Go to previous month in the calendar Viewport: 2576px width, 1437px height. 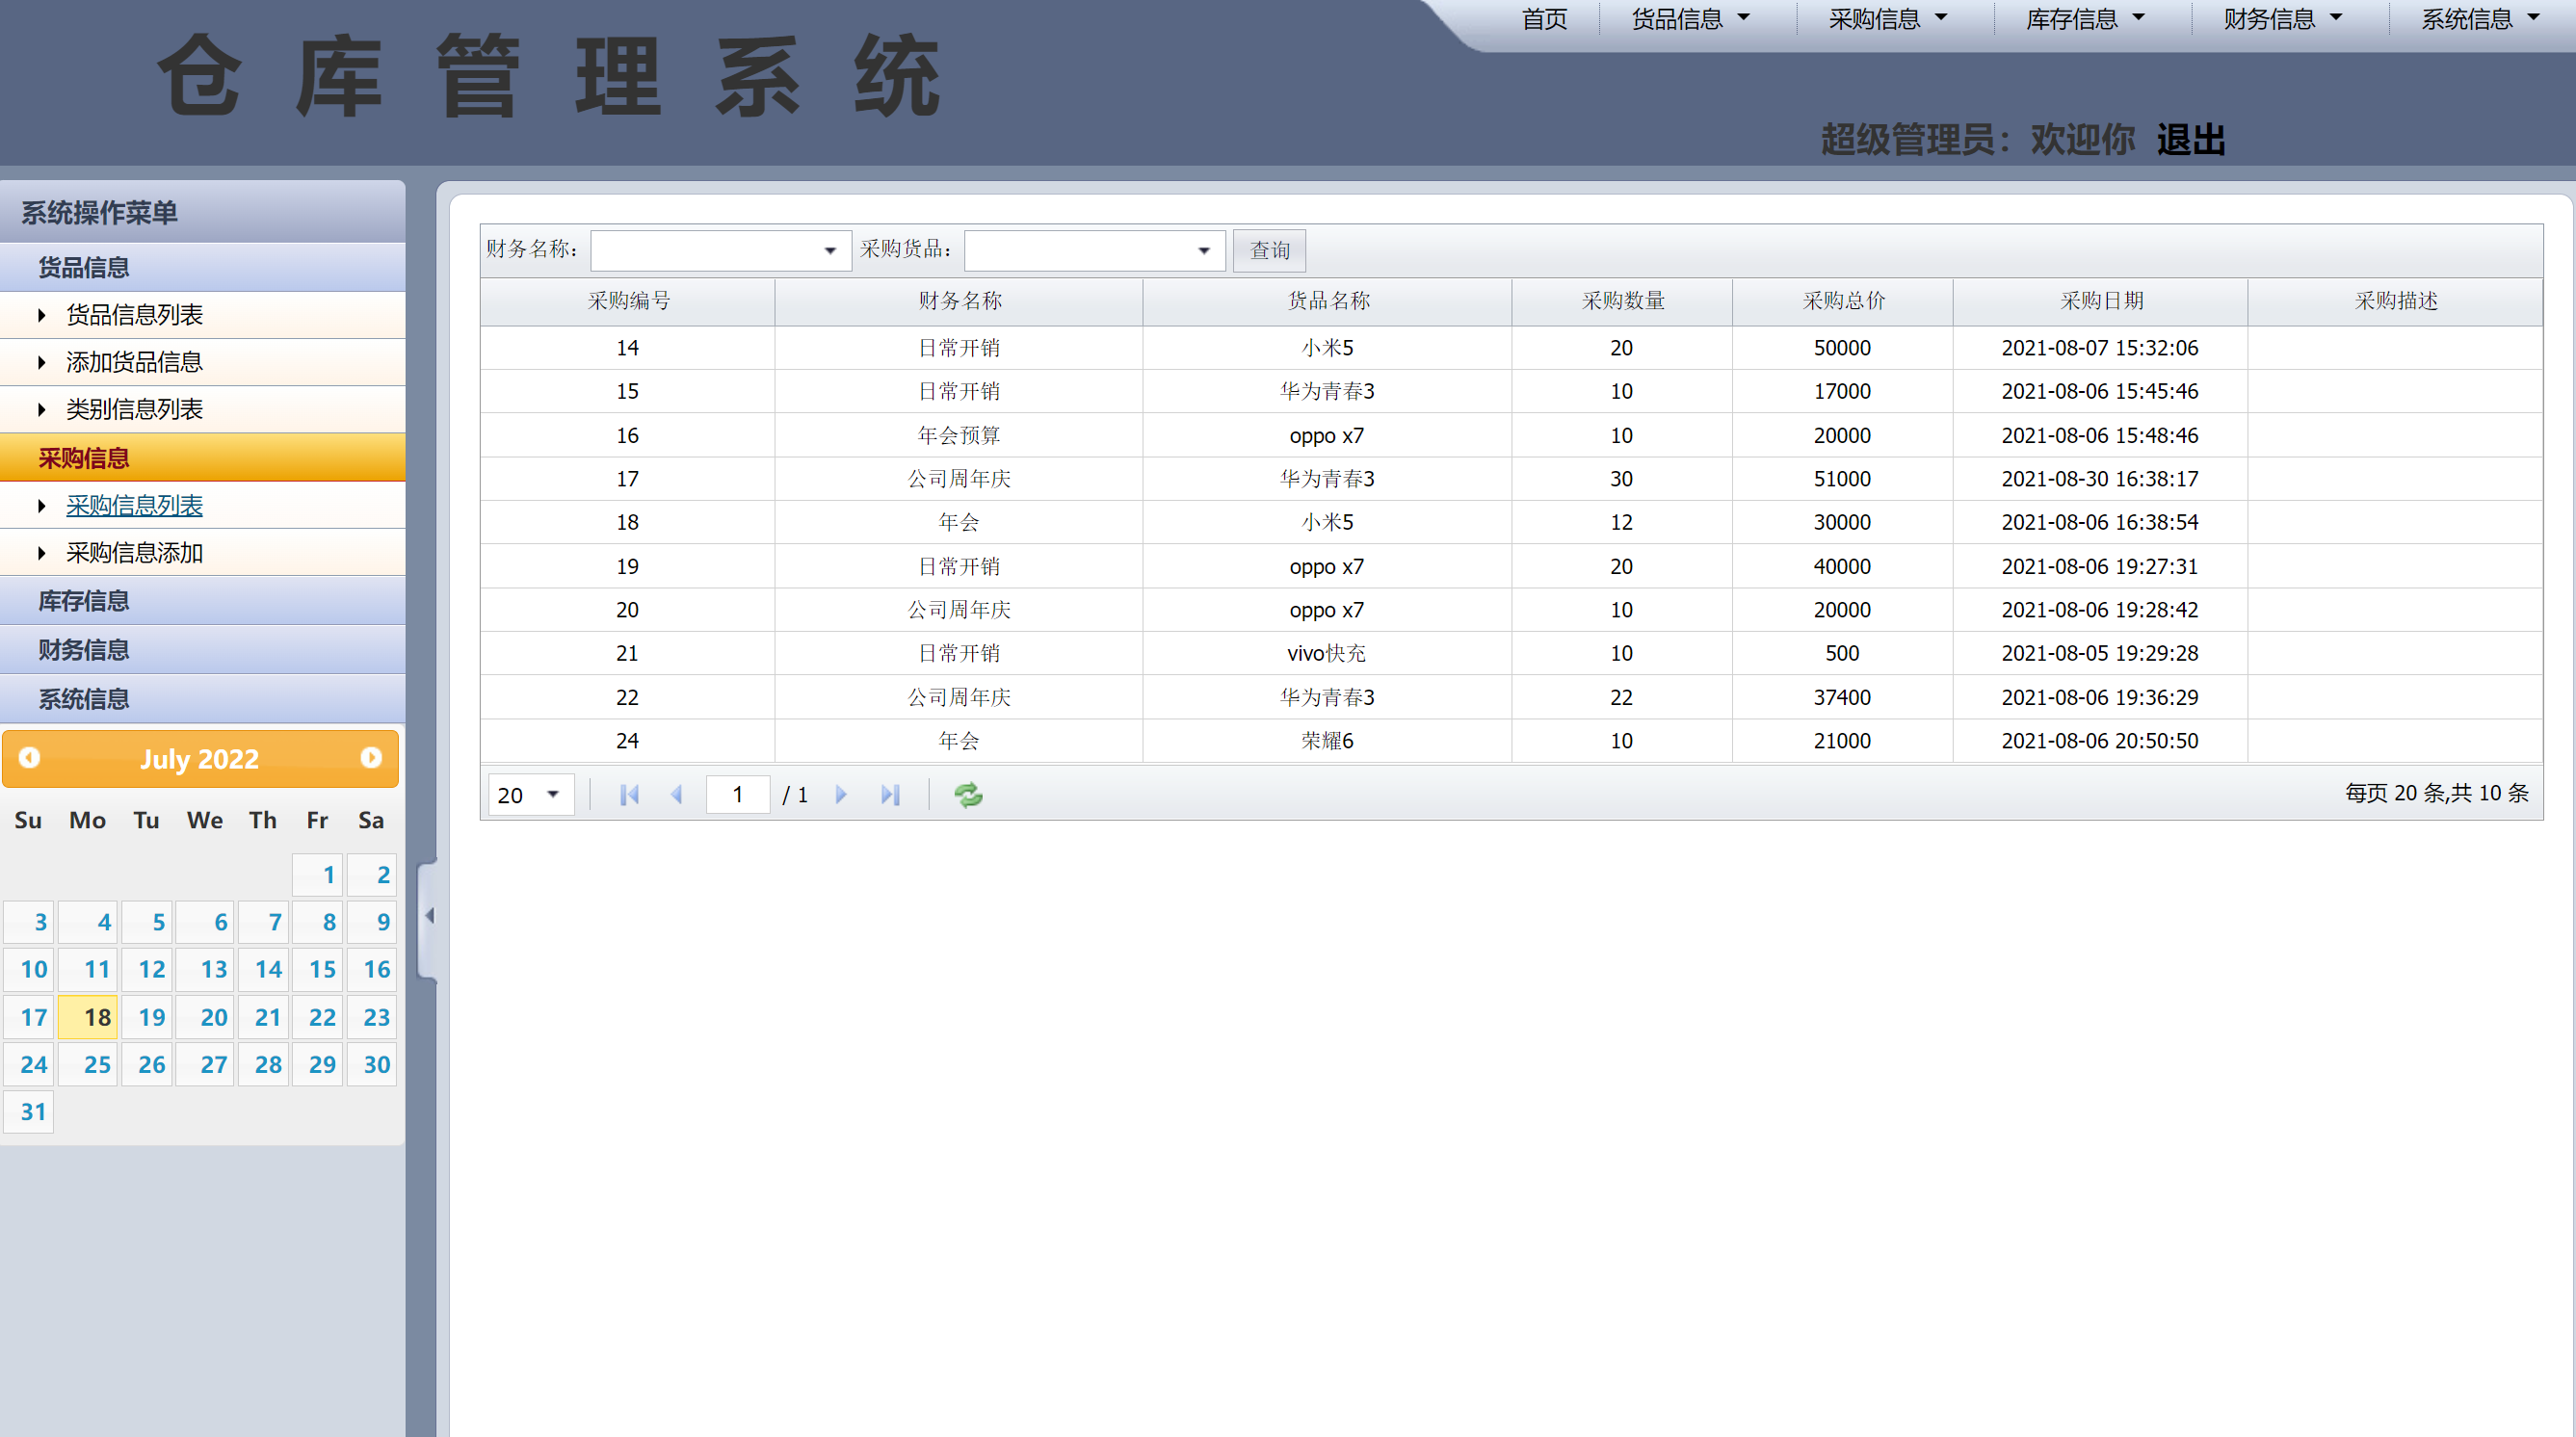(30, 758)
